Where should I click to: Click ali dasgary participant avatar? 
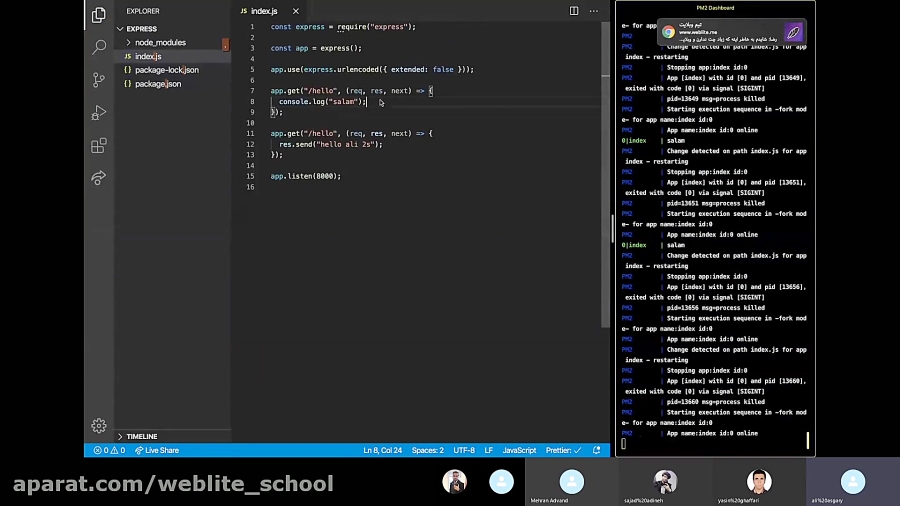coord(852,482)
